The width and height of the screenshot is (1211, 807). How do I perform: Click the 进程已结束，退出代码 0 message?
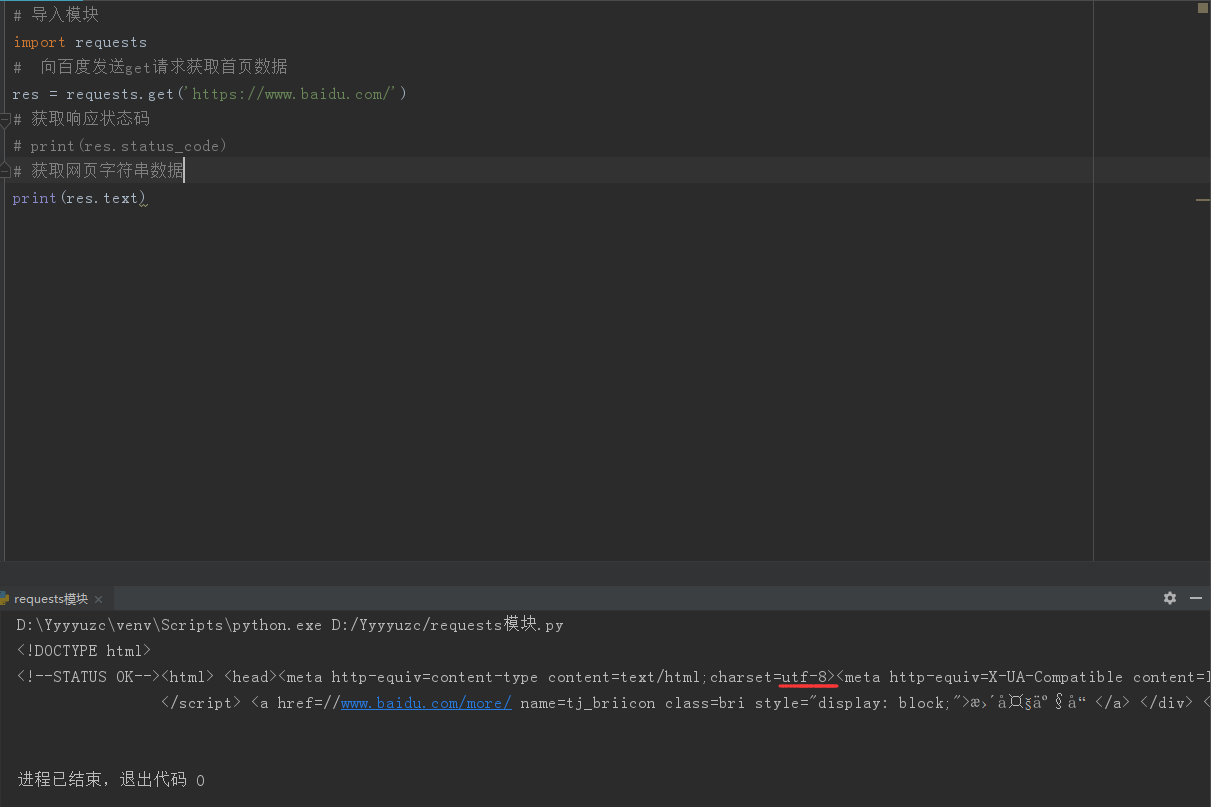click(x=111, y=780)
